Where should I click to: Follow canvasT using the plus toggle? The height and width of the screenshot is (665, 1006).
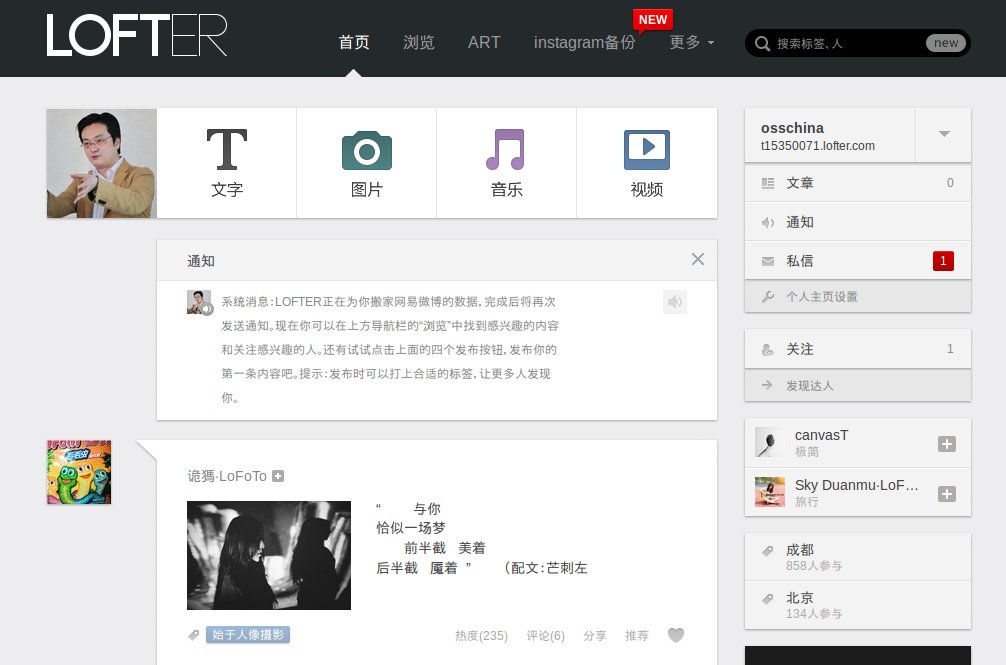(946, 444)
